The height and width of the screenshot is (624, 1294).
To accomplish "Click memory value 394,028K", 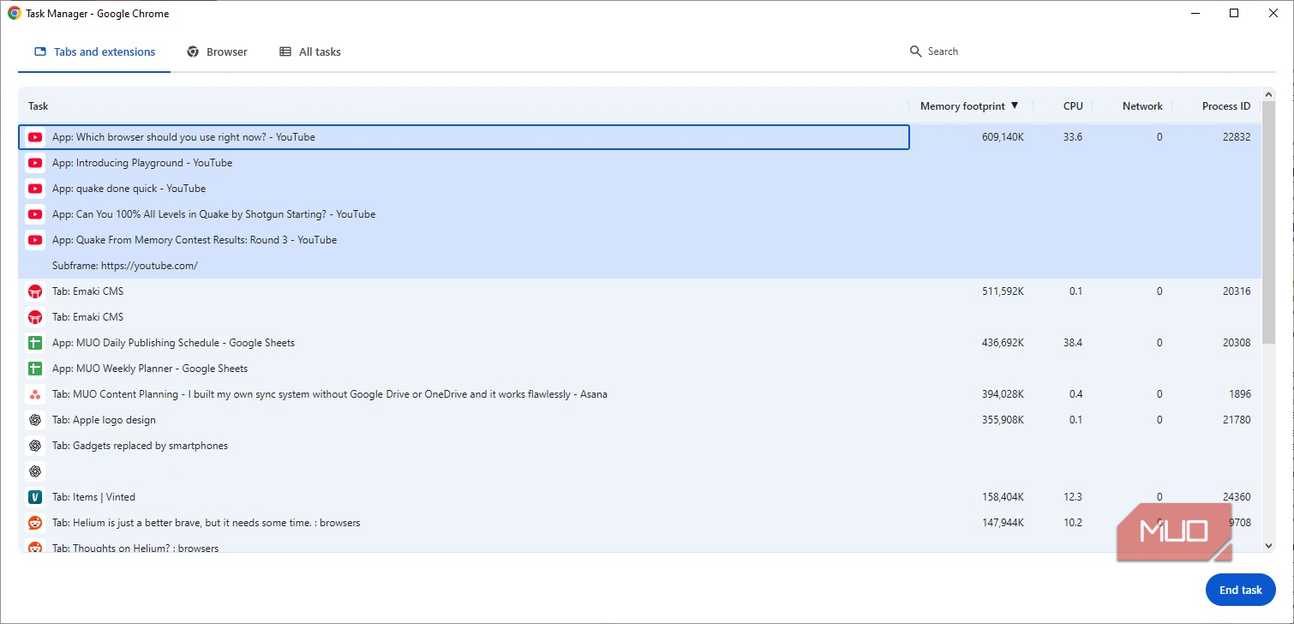I will (x=1003, y=394).
